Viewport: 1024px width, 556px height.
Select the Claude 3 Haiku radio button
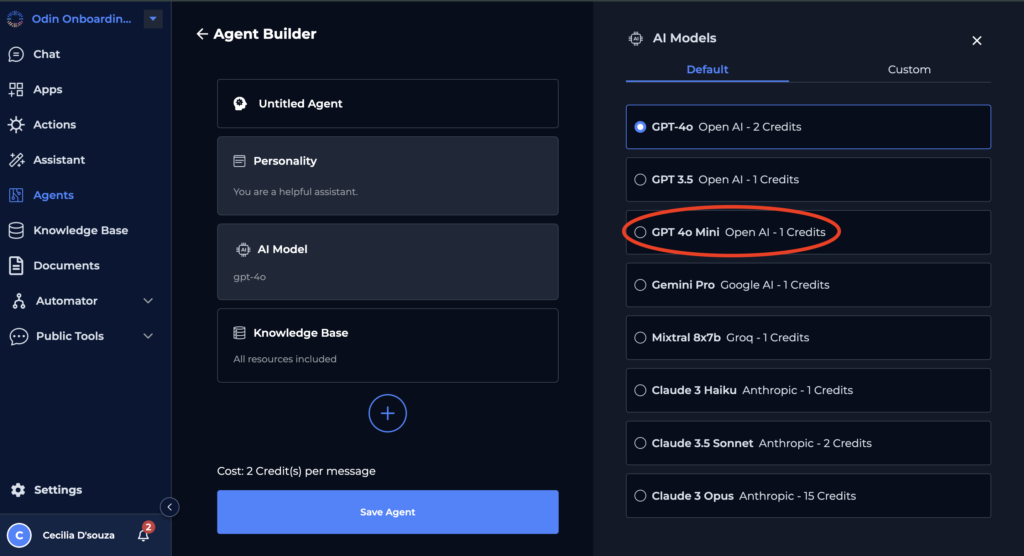pos(640,391)
